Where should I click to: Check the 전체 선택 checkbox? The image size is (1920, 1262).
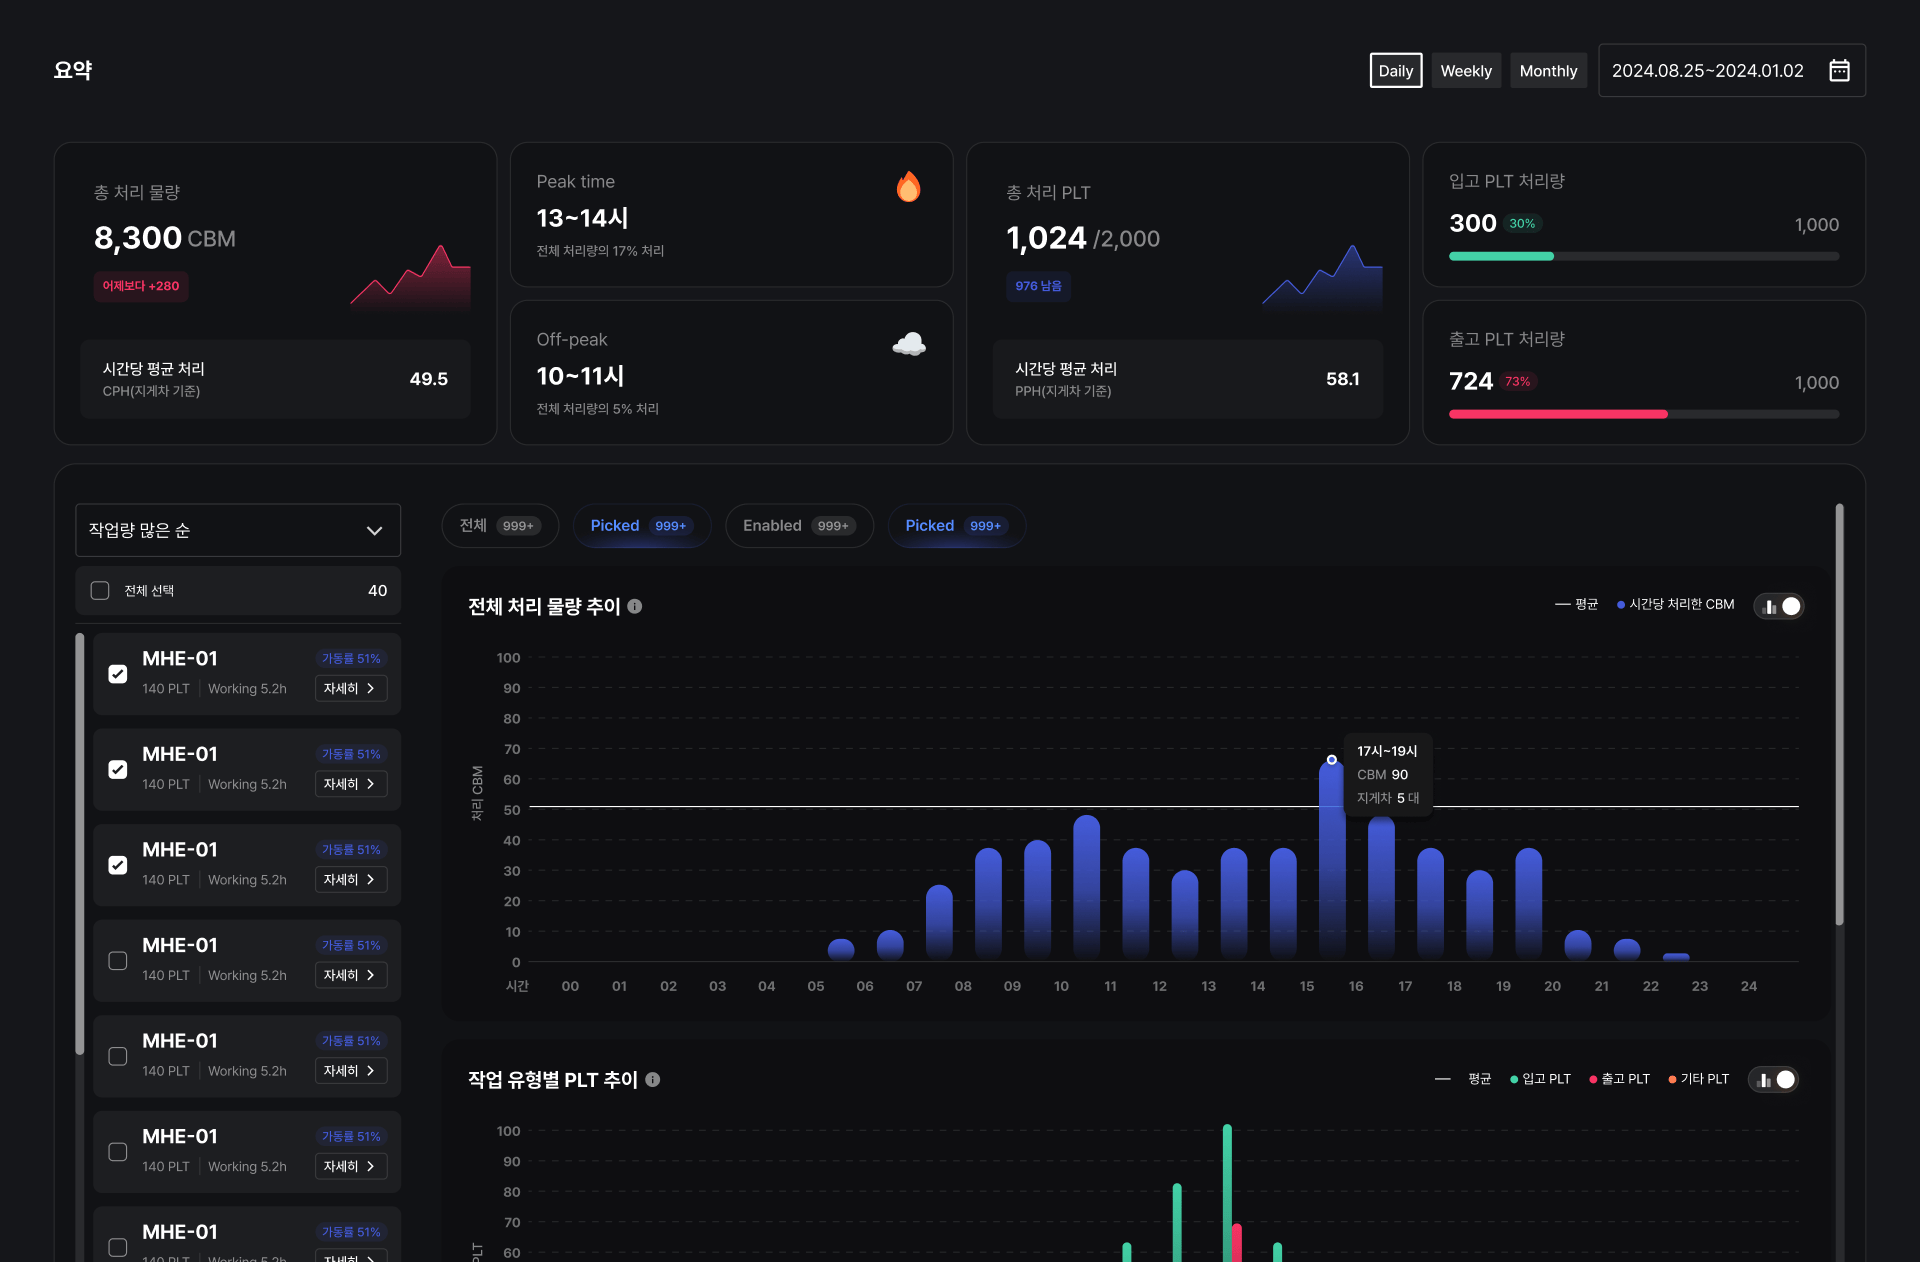pos(100,591)
